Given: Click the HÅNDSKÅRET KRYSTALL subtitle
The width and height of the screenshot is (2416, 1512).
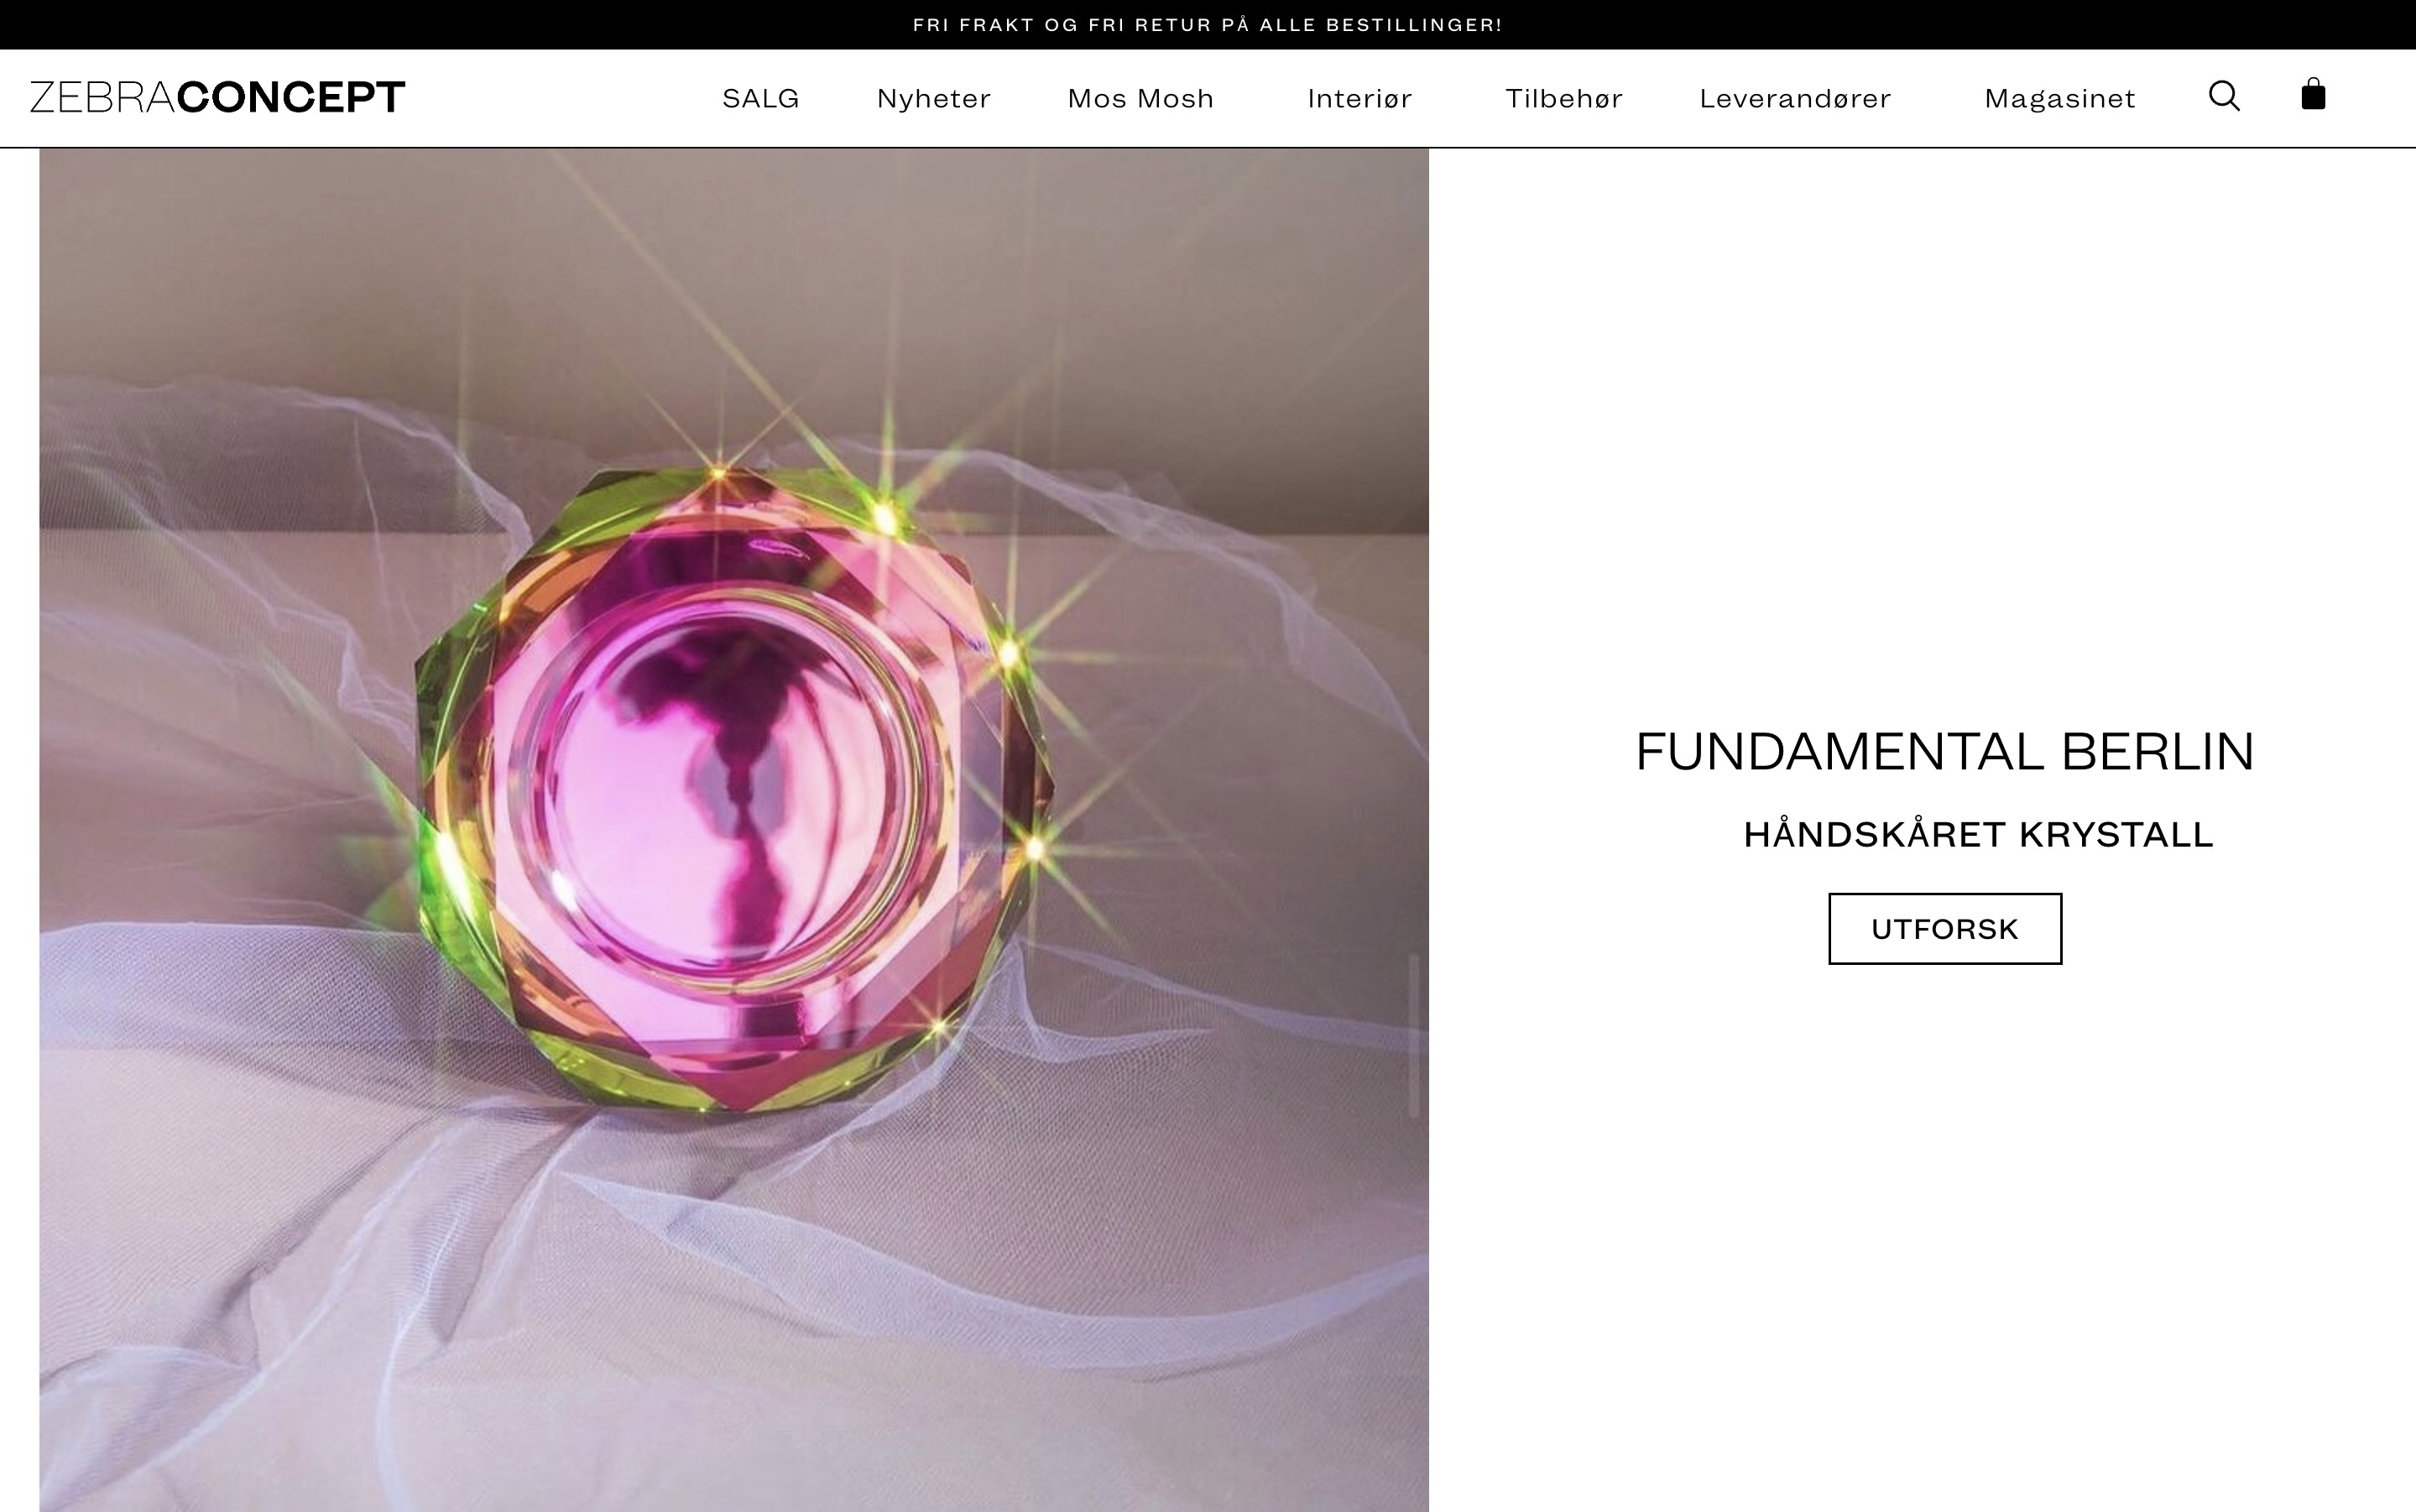Looking at the screenshot, I should pos(1978,834).
